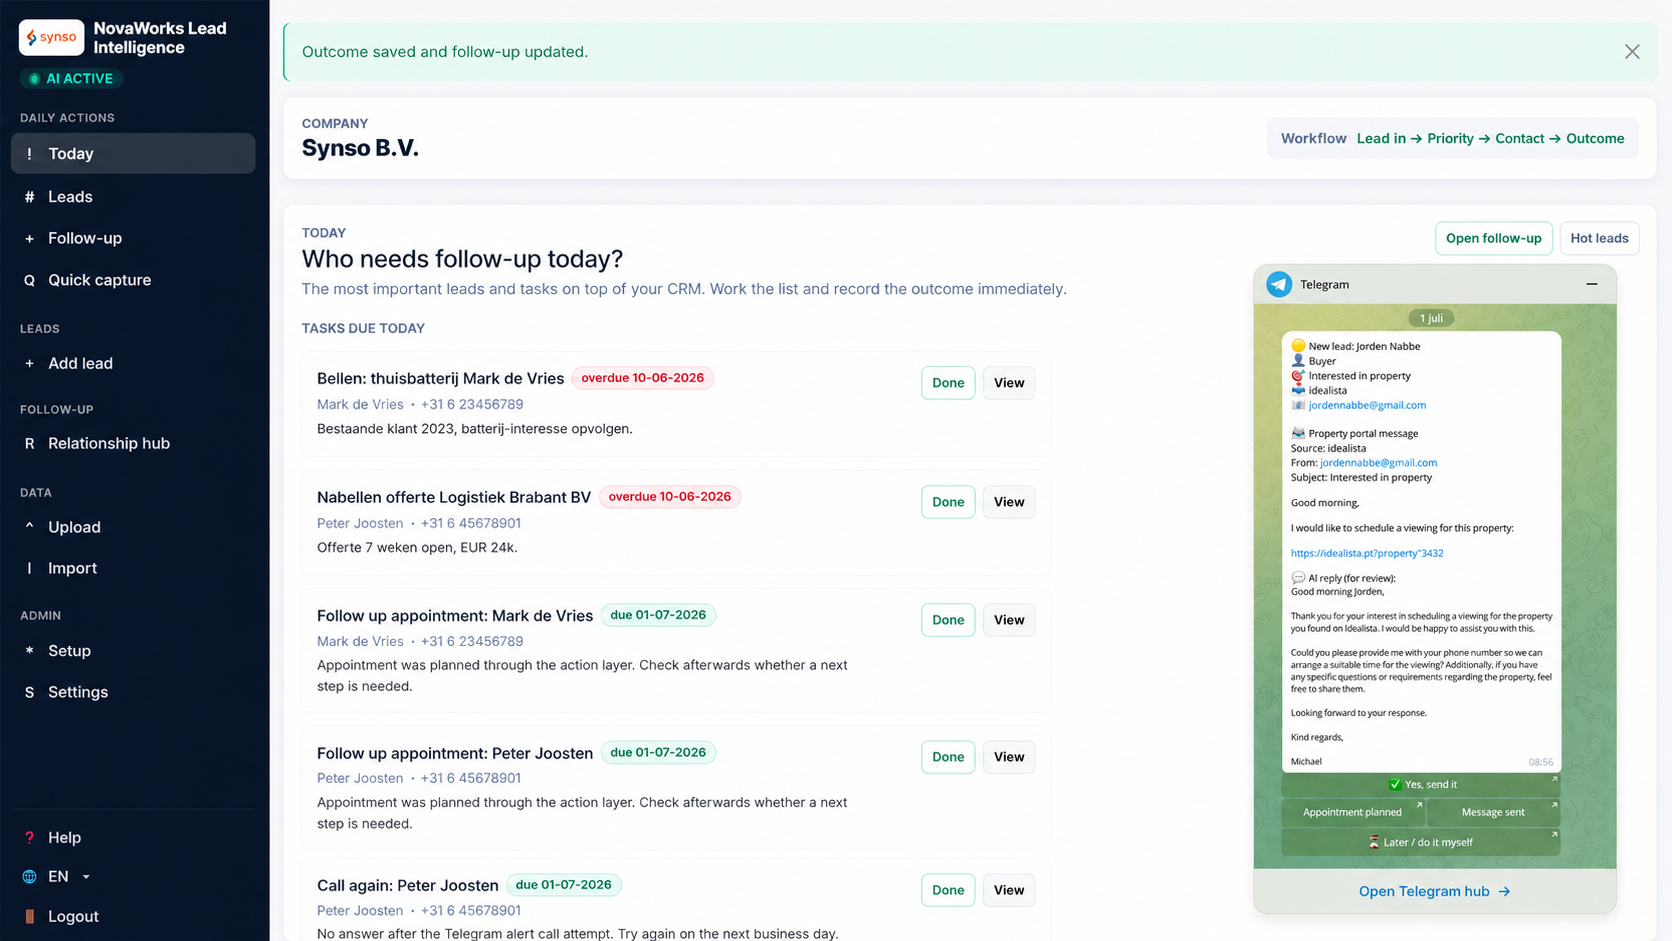Open the Relationship hub
The height and width of the screenshot is (941, 1672).
133,443
